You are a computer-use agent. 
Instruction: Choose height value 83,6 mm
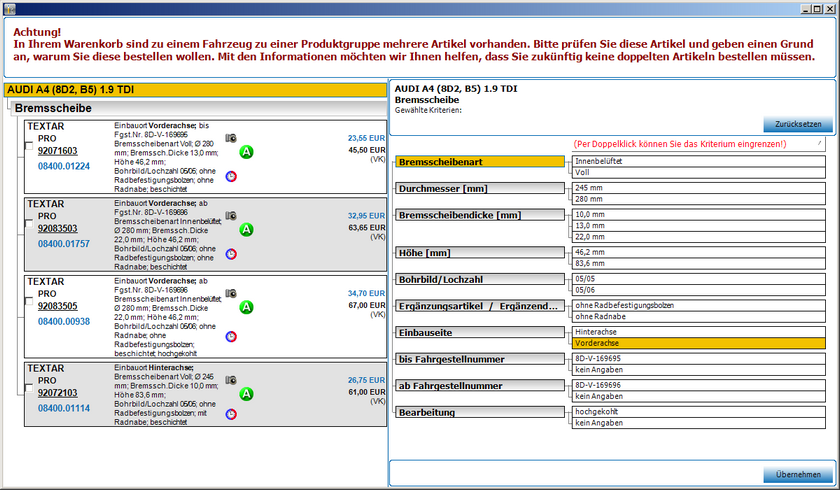point(699,263)
